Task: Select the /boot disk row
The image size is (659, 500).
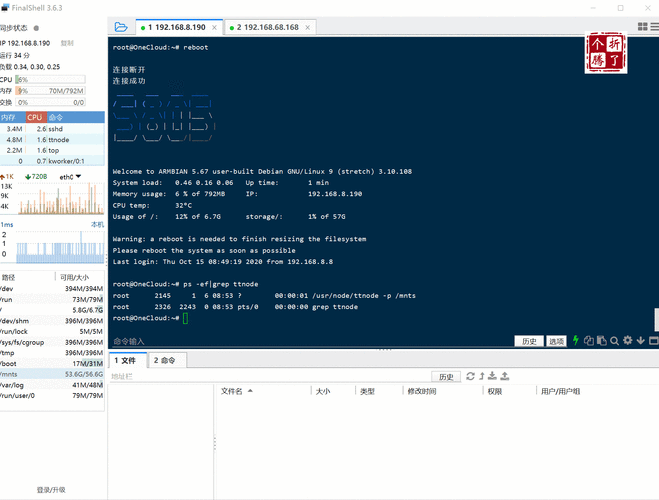Action: coord(52,363)
